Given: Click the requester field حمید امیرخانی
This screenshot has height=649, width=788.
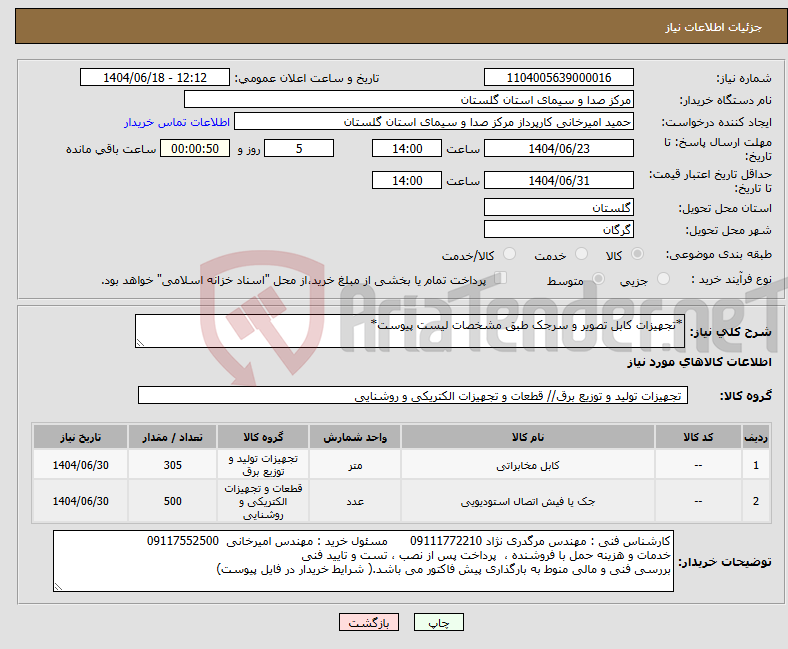Looking at the screenshot, I should [434, 122].
